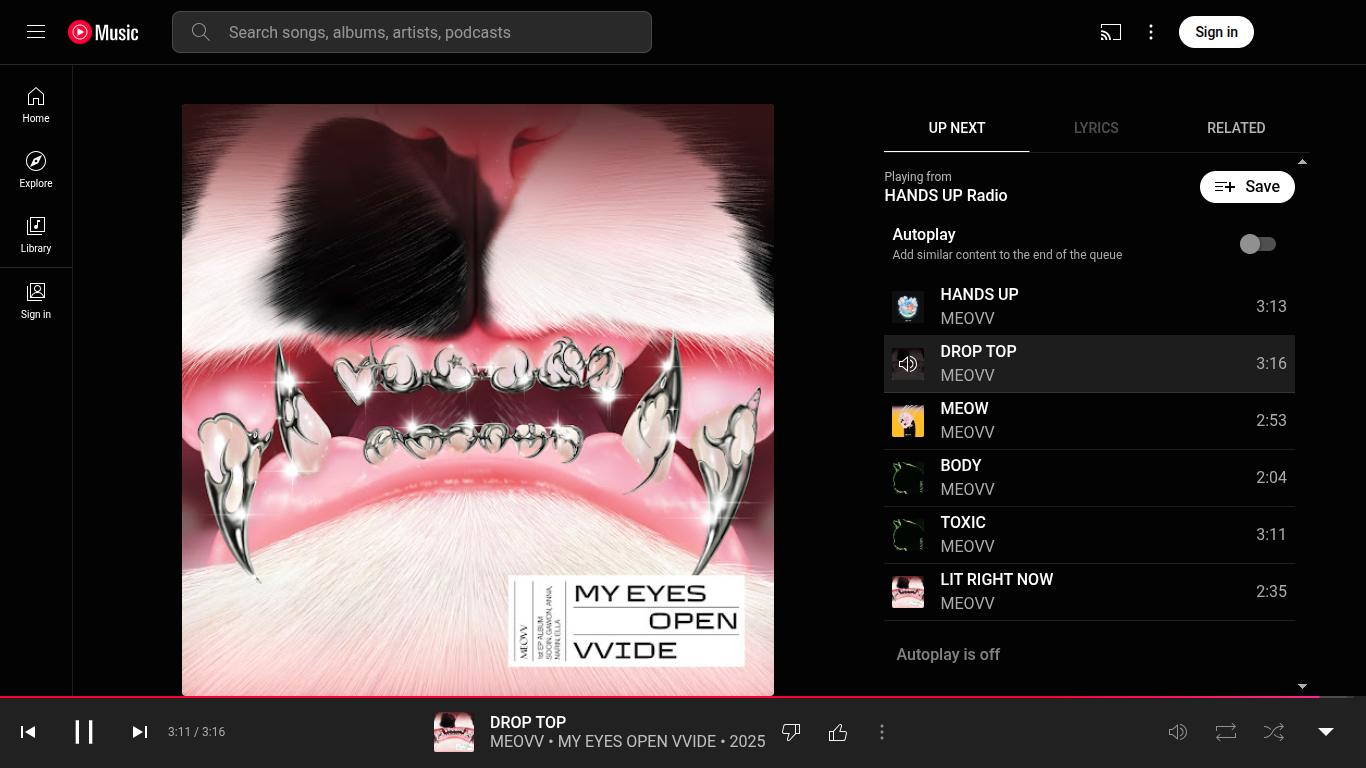Viewport: 1366px width, 768px height.
Task: Collapse player page with down arrow
Action: coord(1326,732)
